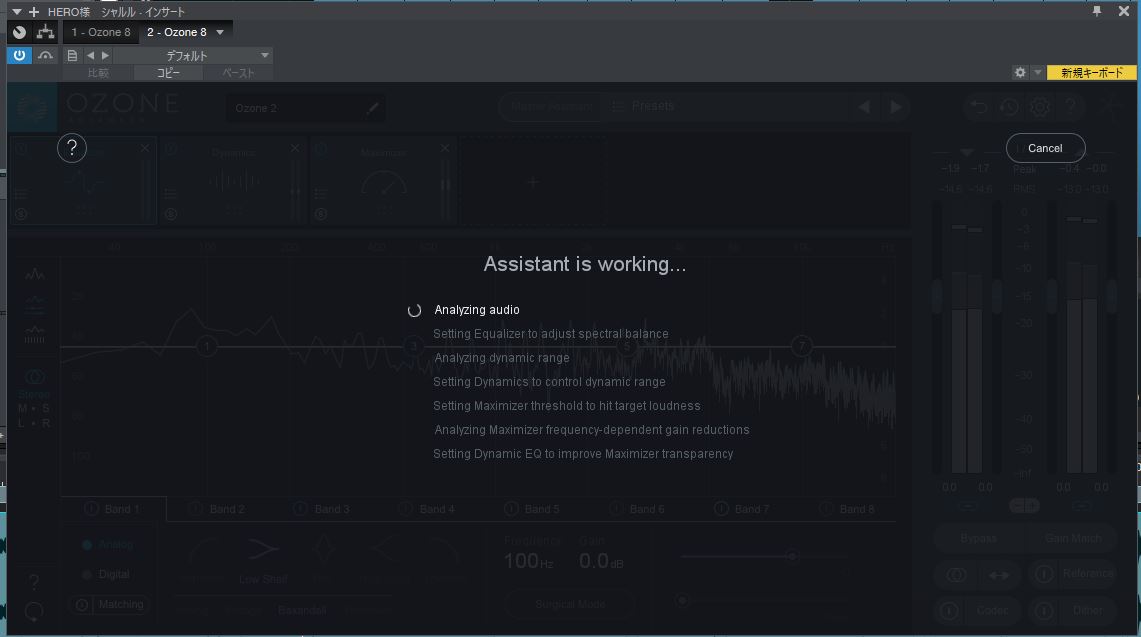Click EQ node 1 on the curve
1141x637 pixels.
[x=207, y=347]
